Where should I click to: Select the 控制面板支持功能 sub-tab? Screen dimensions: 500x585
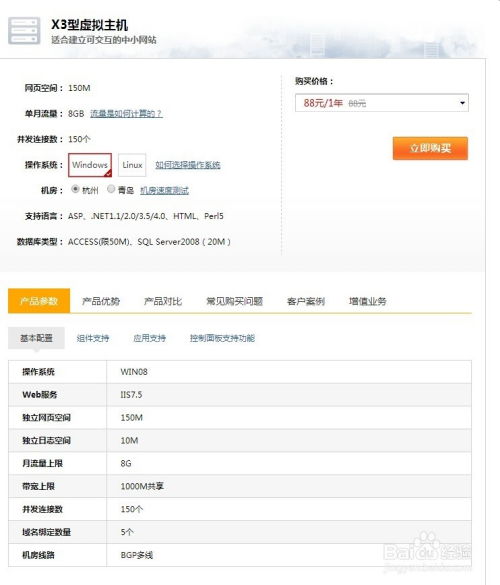click(222, 338)
